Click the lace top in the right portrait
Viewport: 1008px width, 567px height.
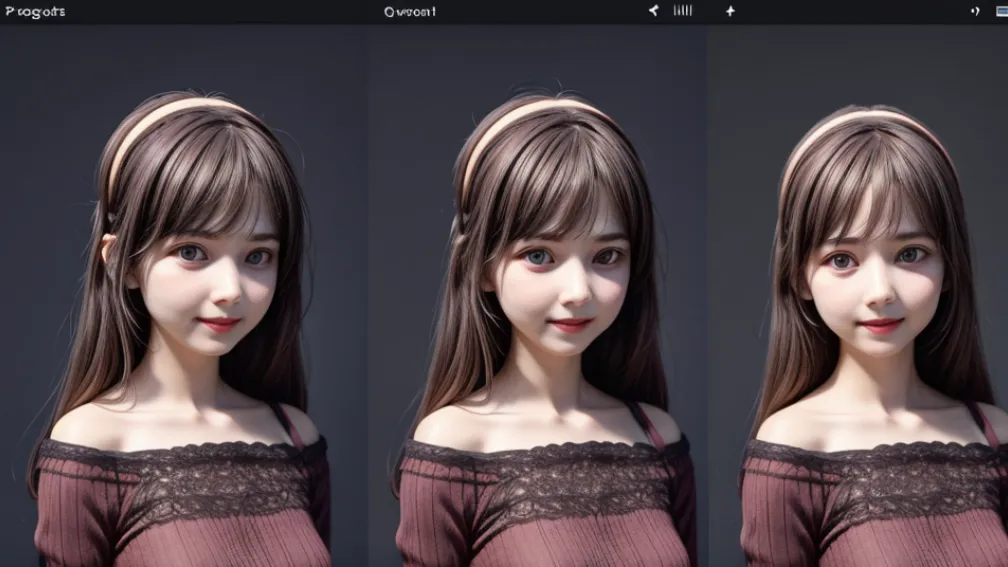point(870,470)
